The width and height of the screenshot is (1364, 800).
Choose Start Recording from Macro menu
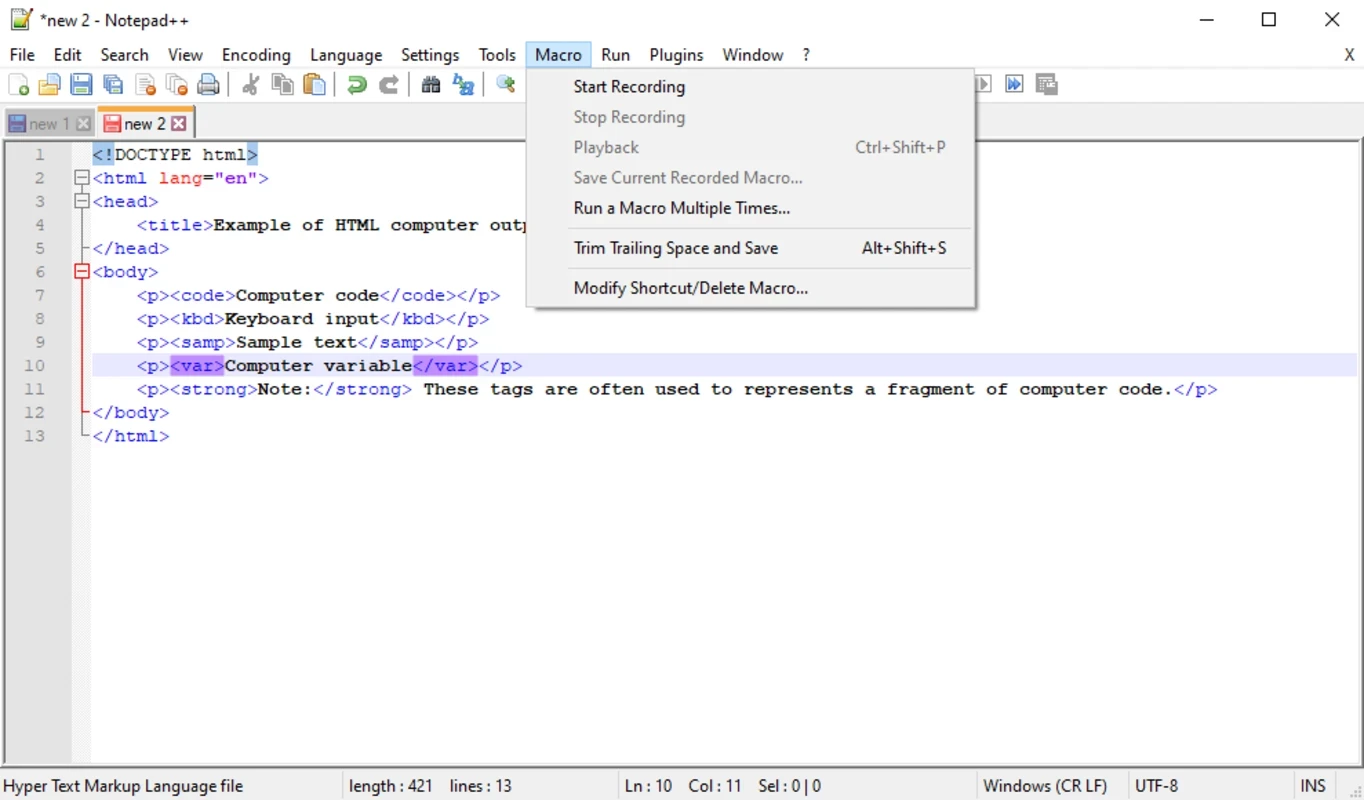629,87
